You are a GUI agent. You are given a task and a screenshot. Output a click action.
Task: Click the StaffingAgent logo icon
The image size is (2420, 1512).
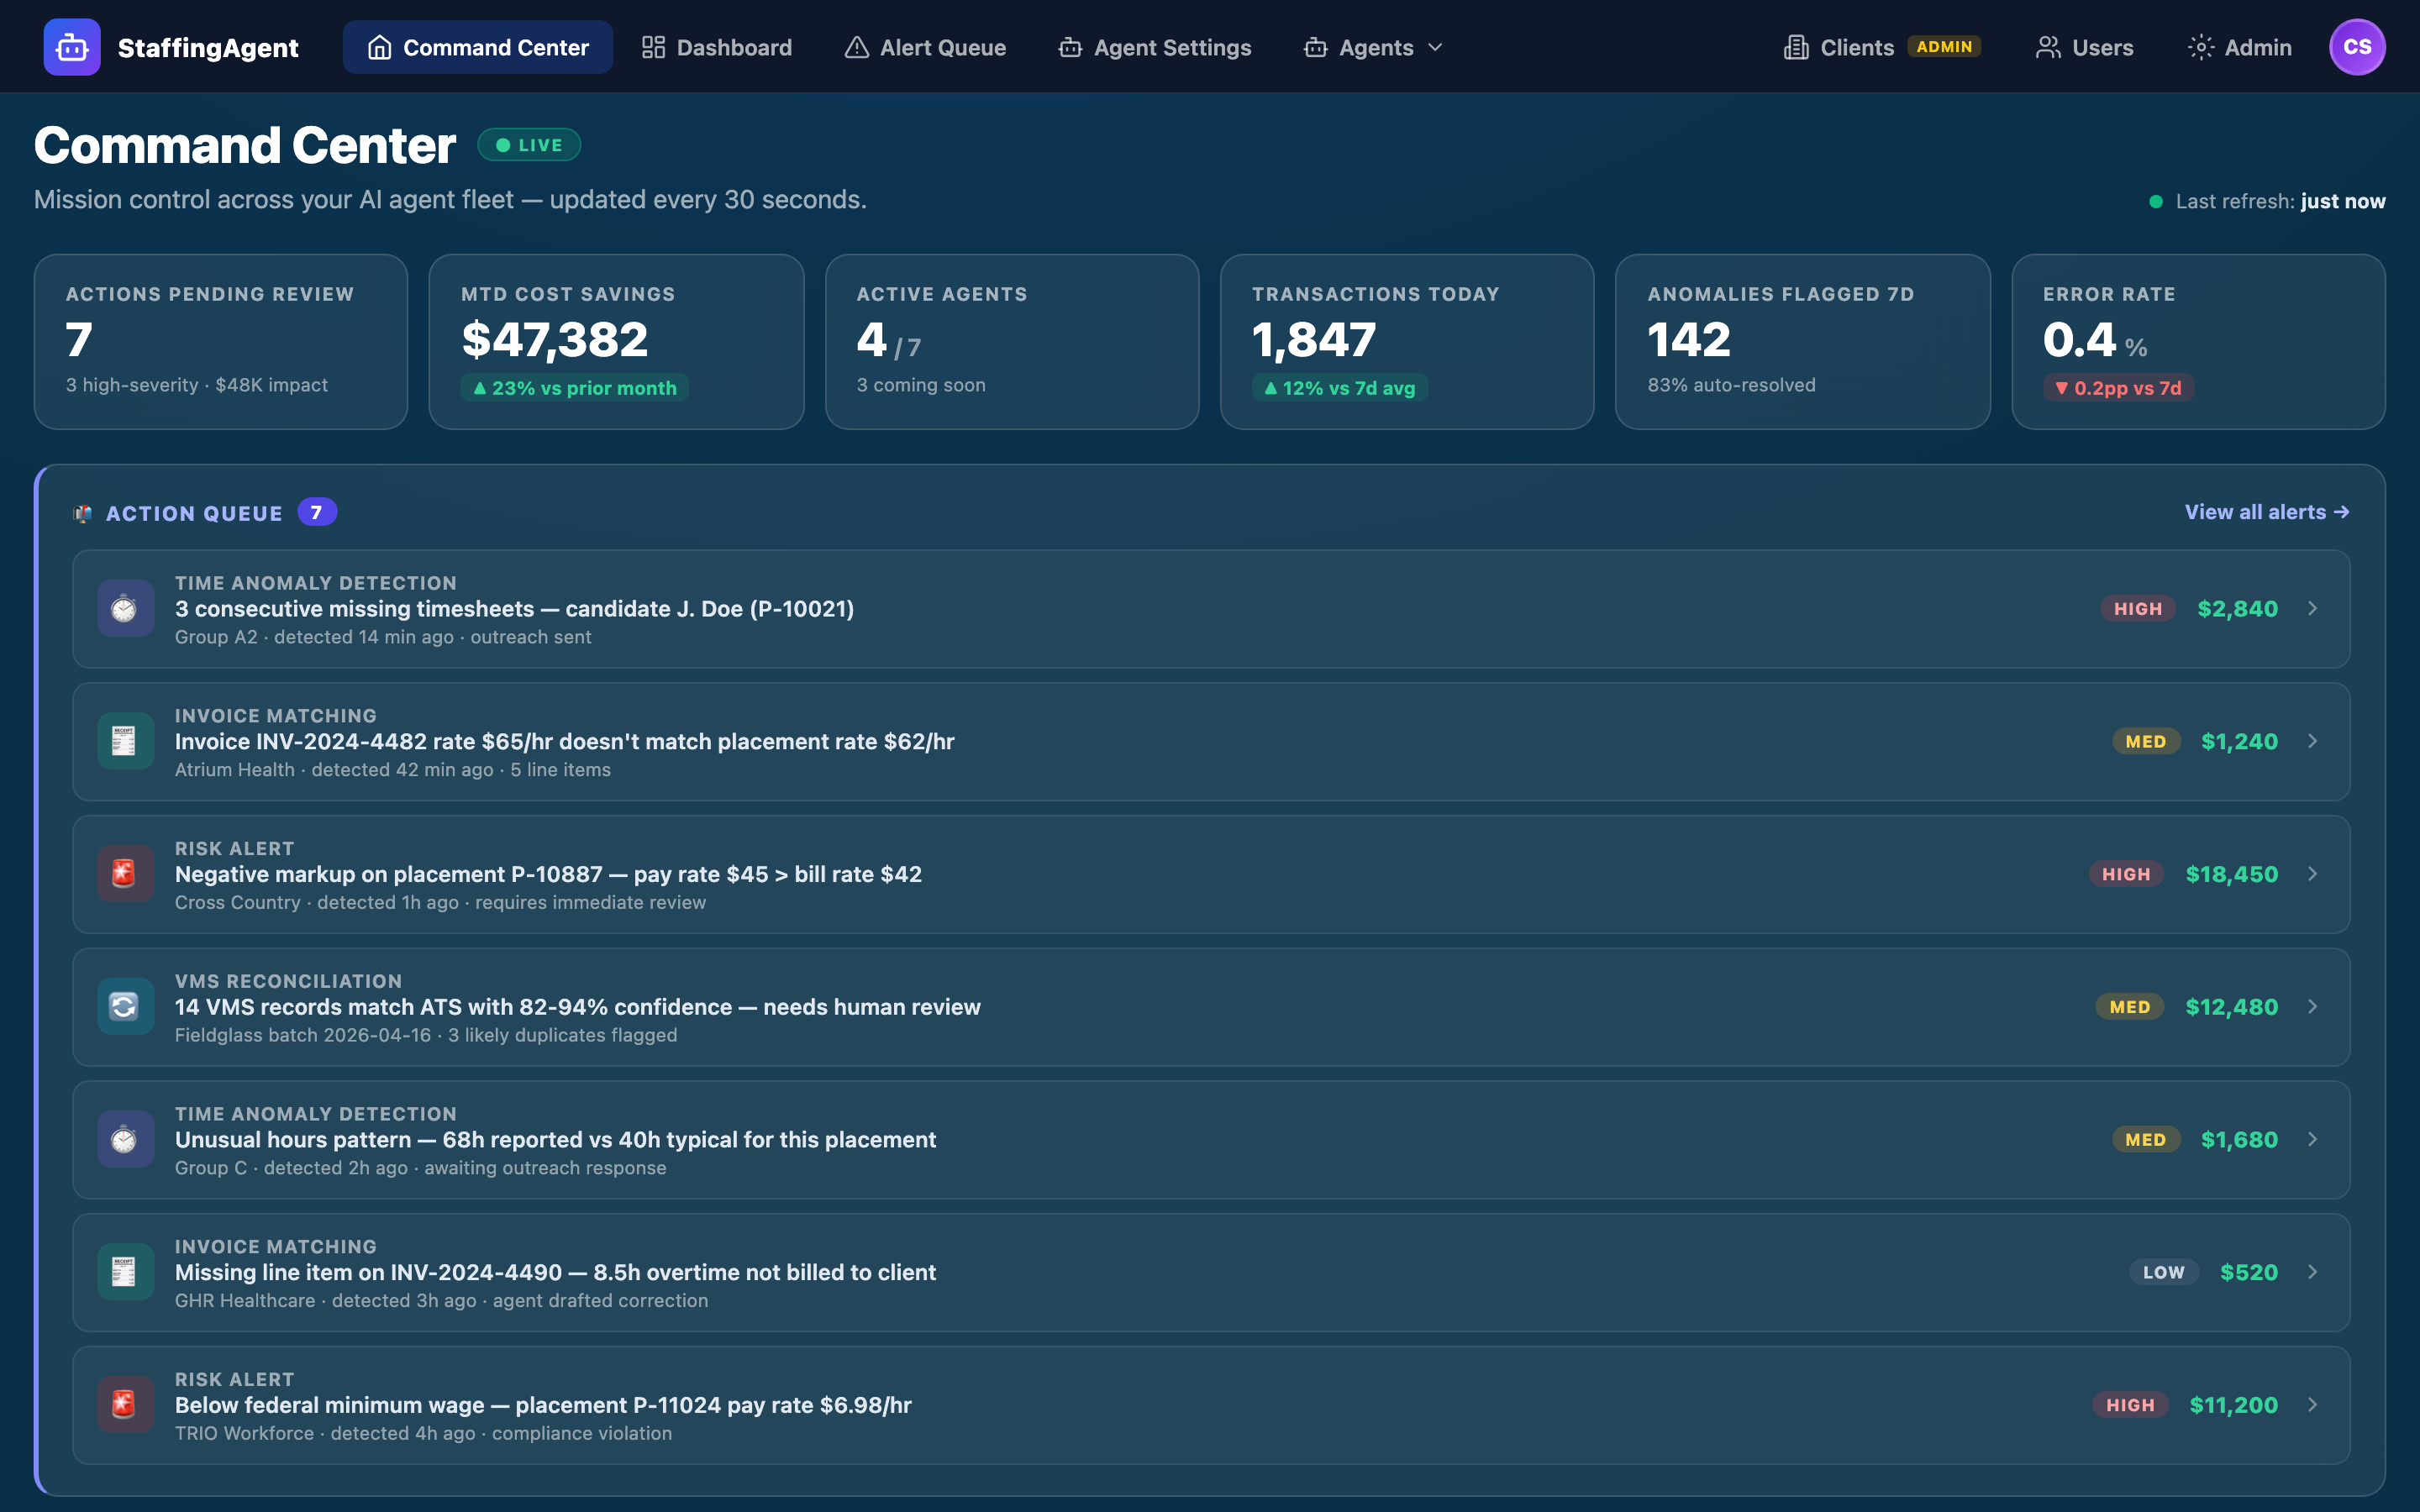(x=71, y=46)
